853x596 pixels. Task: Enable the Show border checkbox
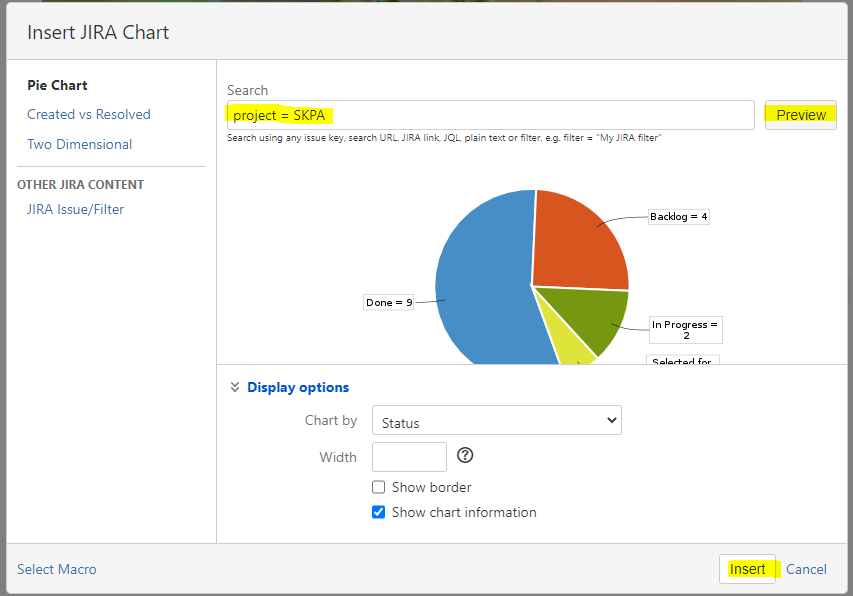(x=379, y=487)
